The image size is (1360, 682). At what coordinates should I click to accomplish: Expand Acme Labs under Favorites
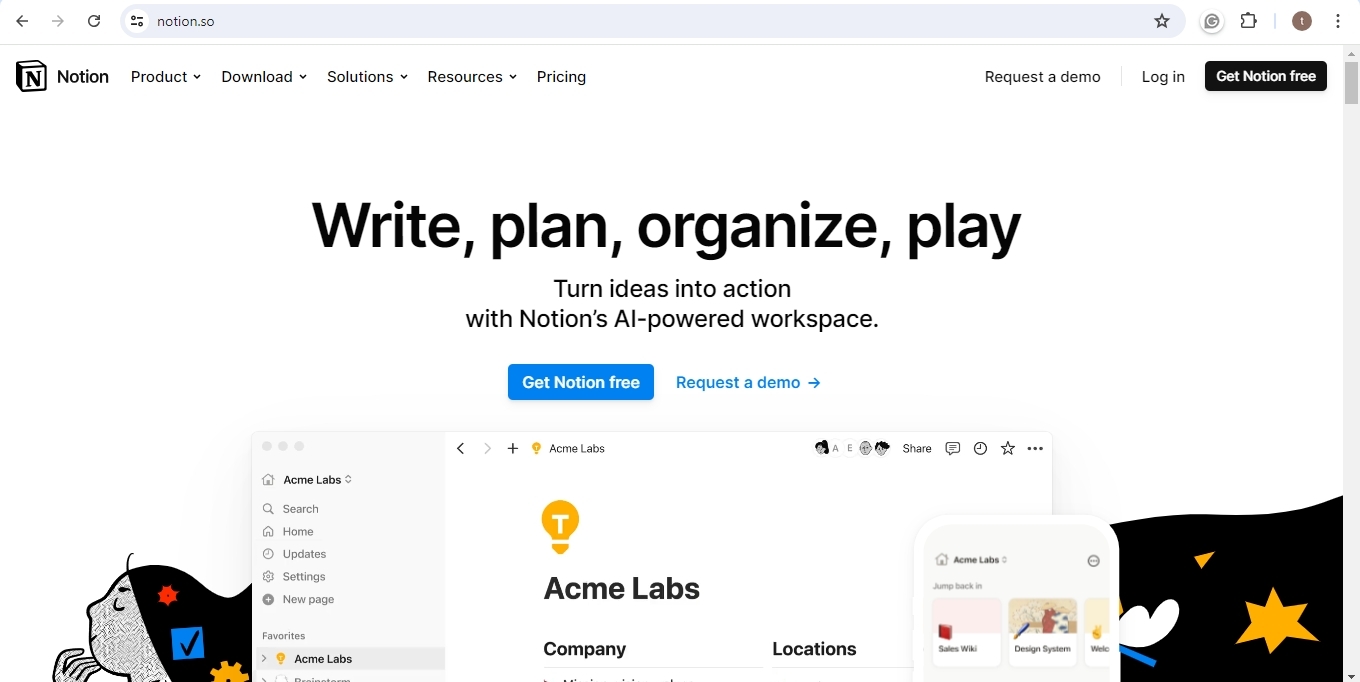[263, 658]
